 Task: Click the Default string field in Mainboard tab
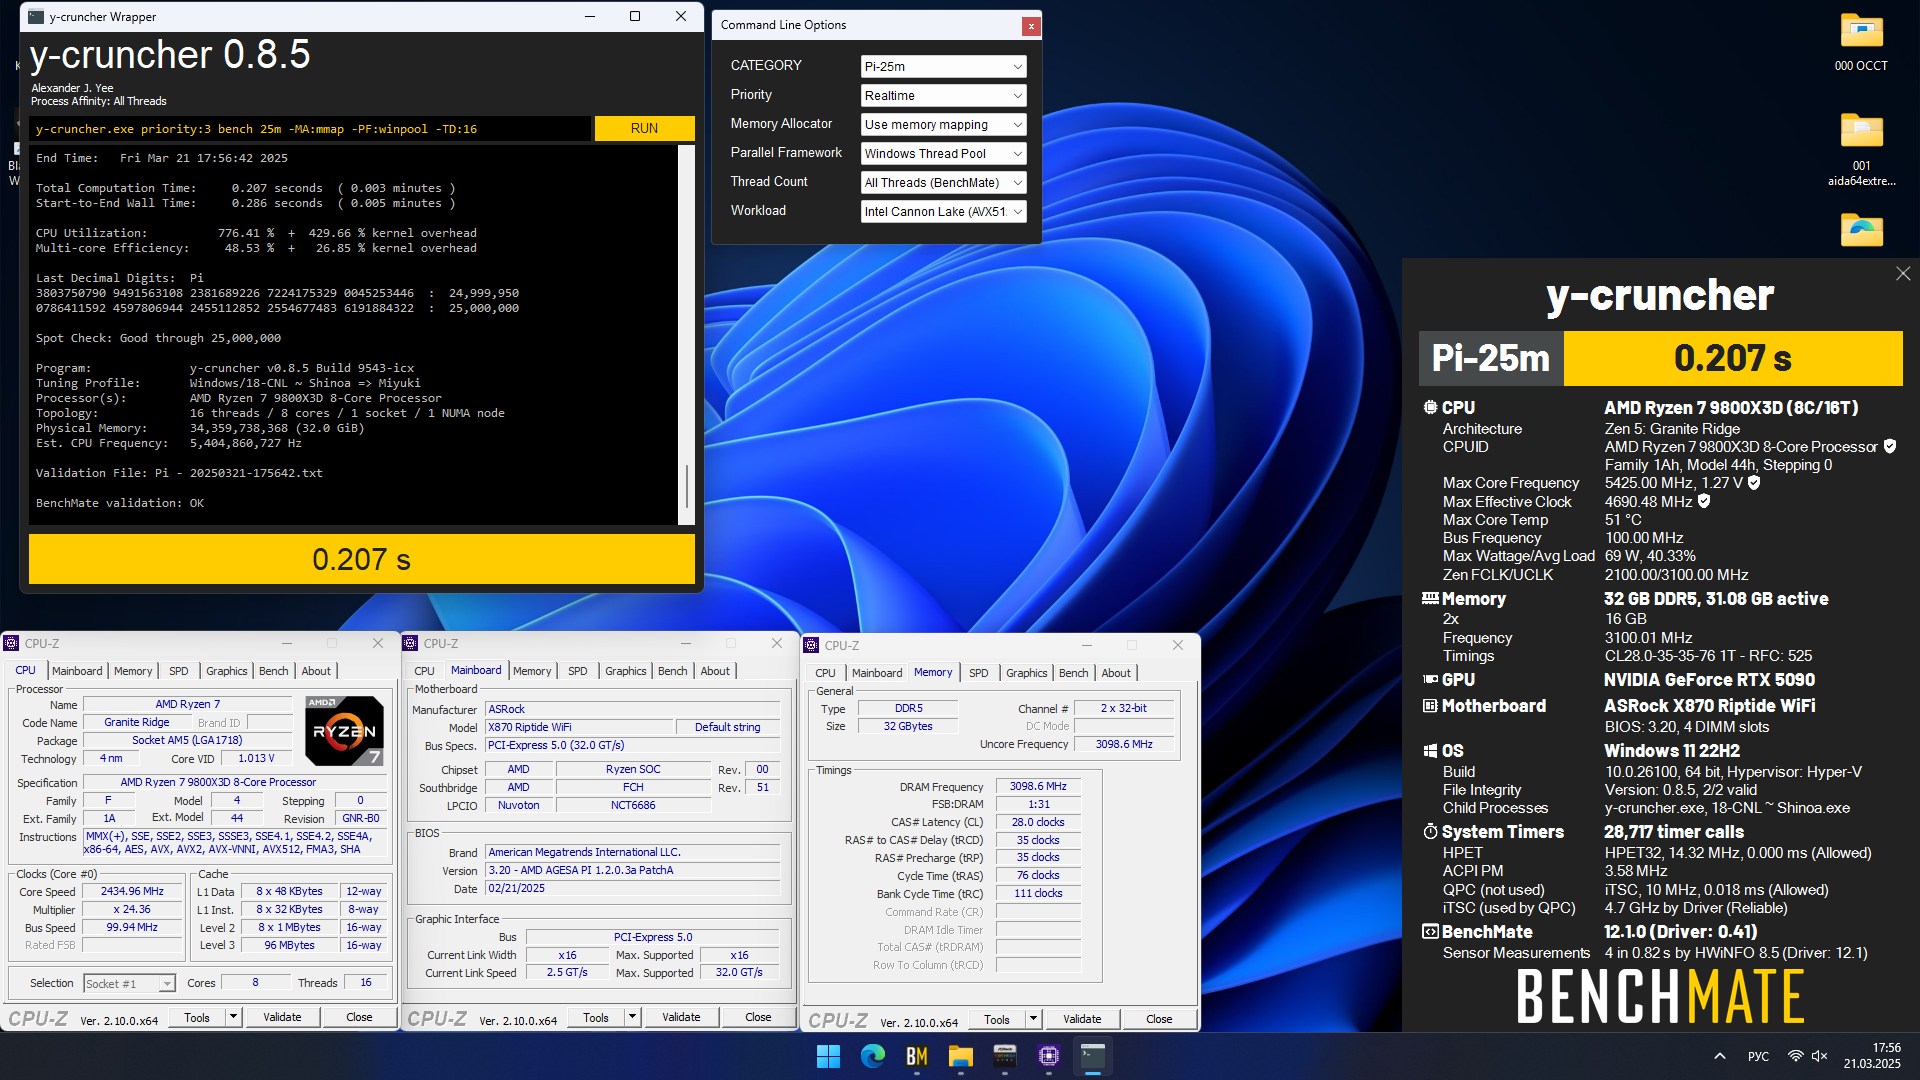[727, 727]
